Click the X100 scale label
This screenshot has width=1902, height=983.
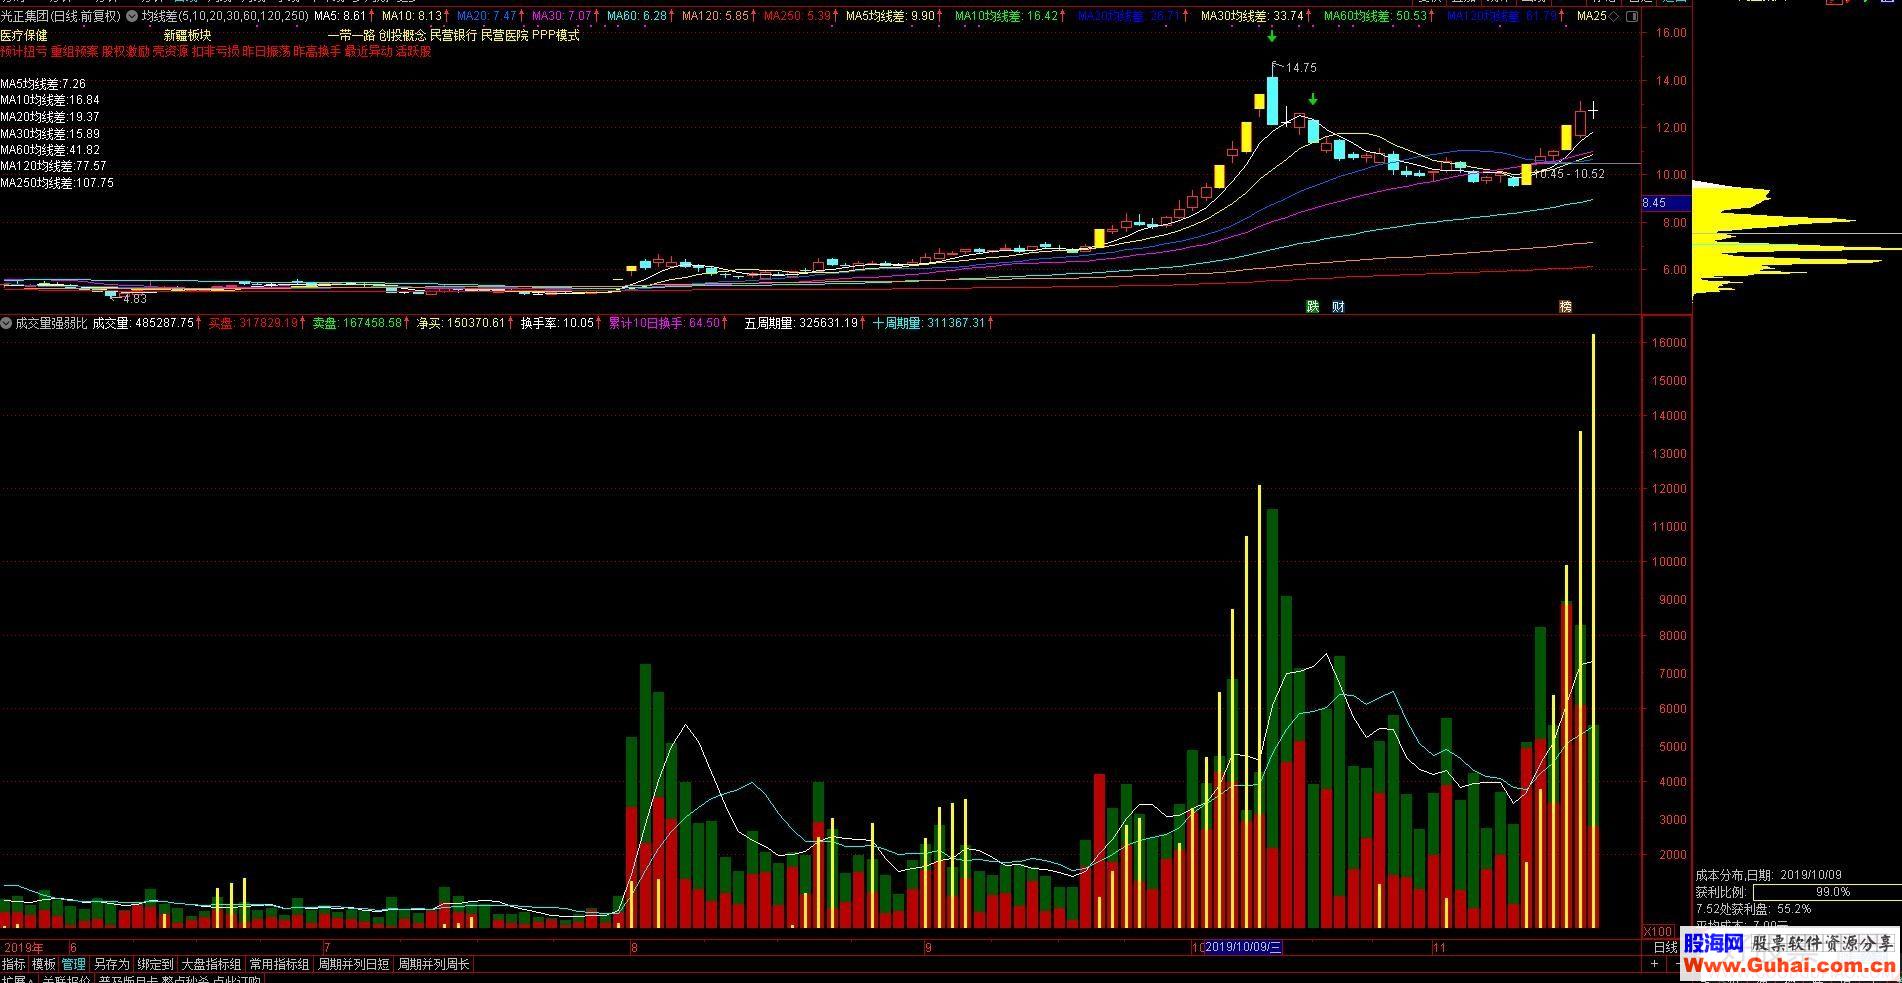[1657, 931]
